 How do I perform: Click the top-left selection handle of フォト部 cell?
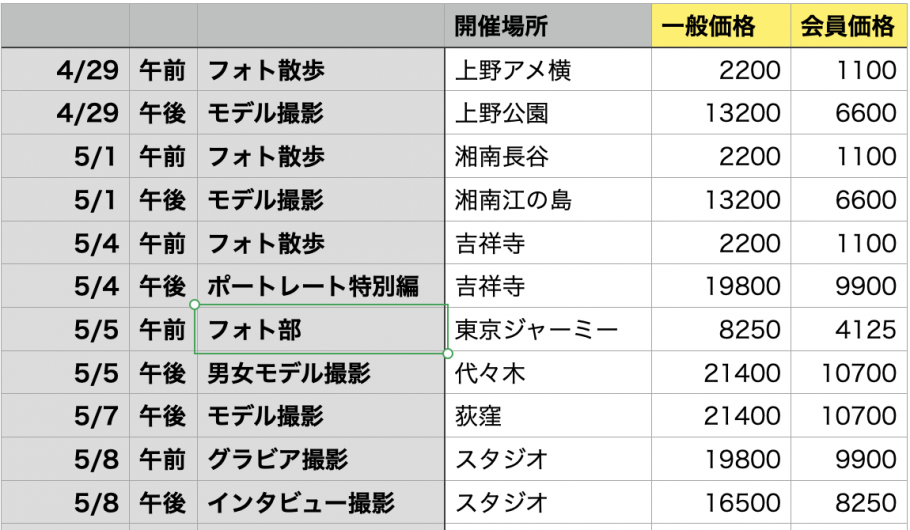click(x=195, y=305)
